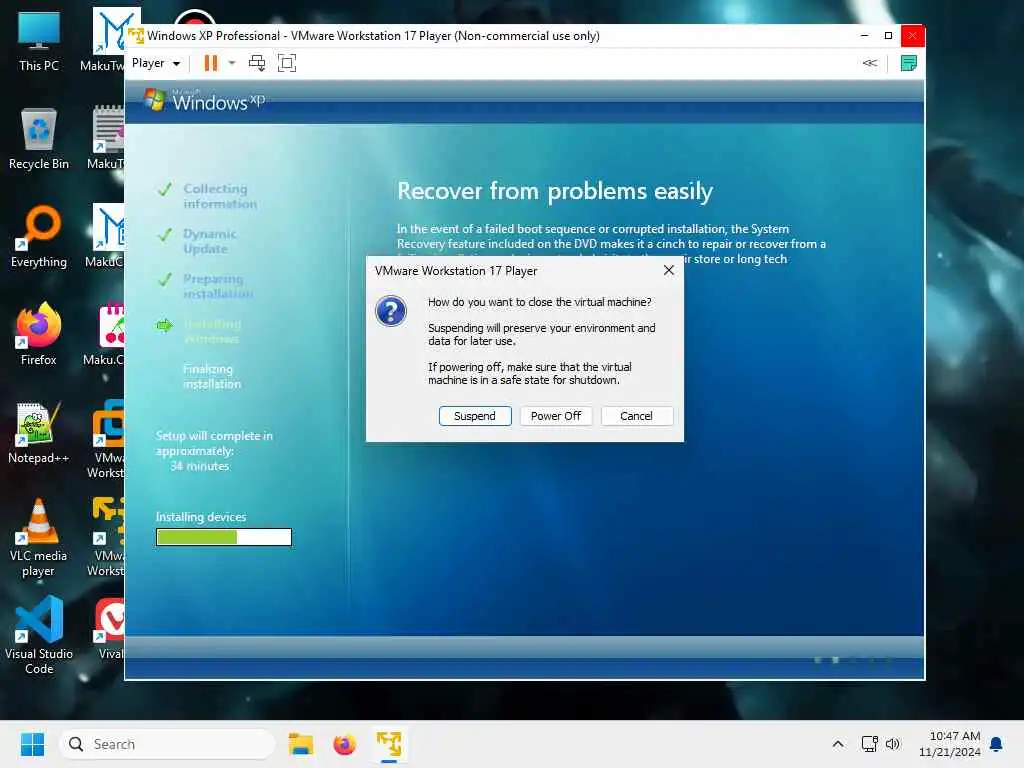The height and width of the screenshot is (768, 1024).
Task: Choose Power Off in the dialog
Action: point(556,416)
